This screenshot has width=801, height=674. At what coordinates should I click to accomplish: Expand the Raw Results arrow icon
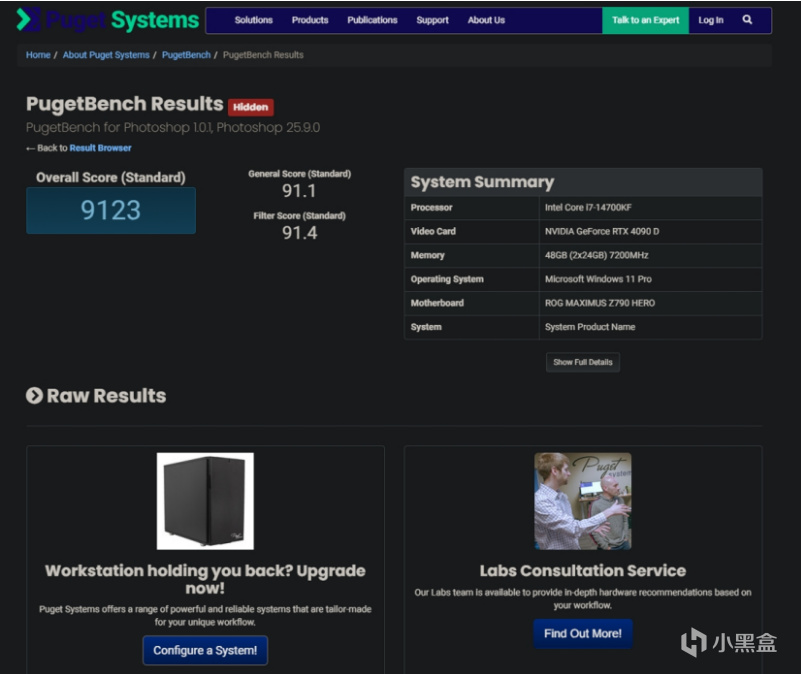[34, 396]
